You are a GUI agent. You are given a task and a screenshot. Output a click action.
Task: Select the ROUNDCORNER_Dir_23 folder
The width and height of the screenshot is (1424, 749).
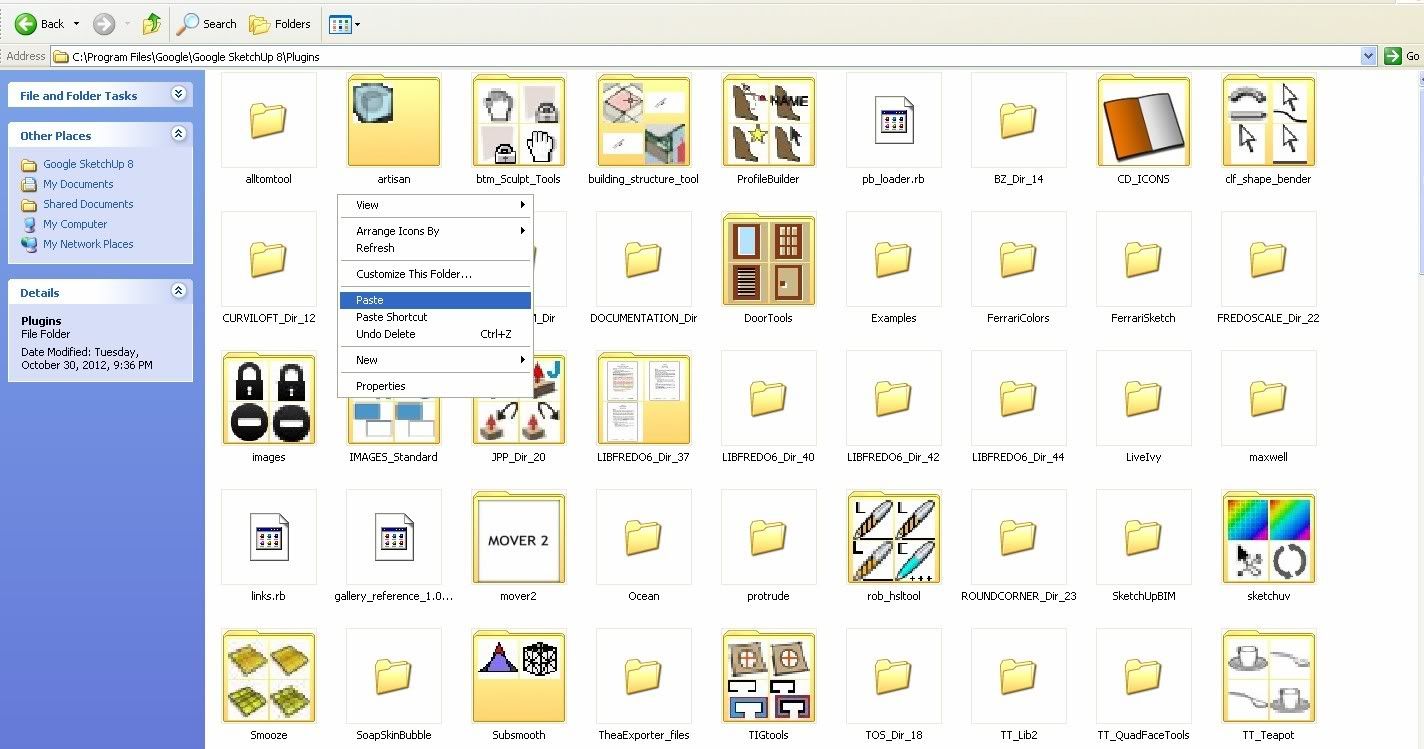1019,546
